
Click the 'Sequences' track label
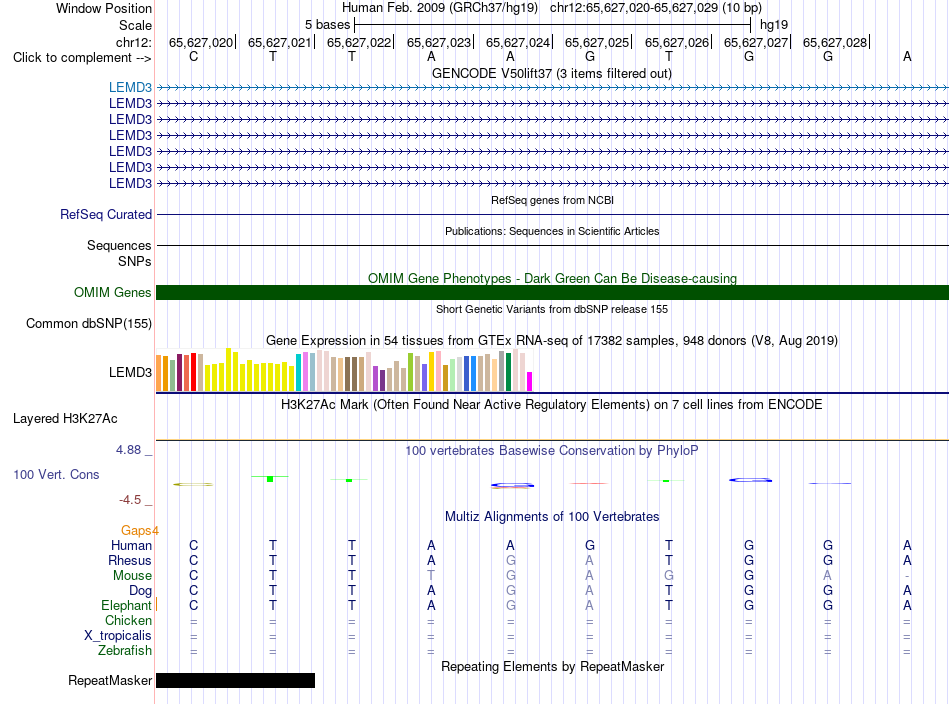coord(119,245)
